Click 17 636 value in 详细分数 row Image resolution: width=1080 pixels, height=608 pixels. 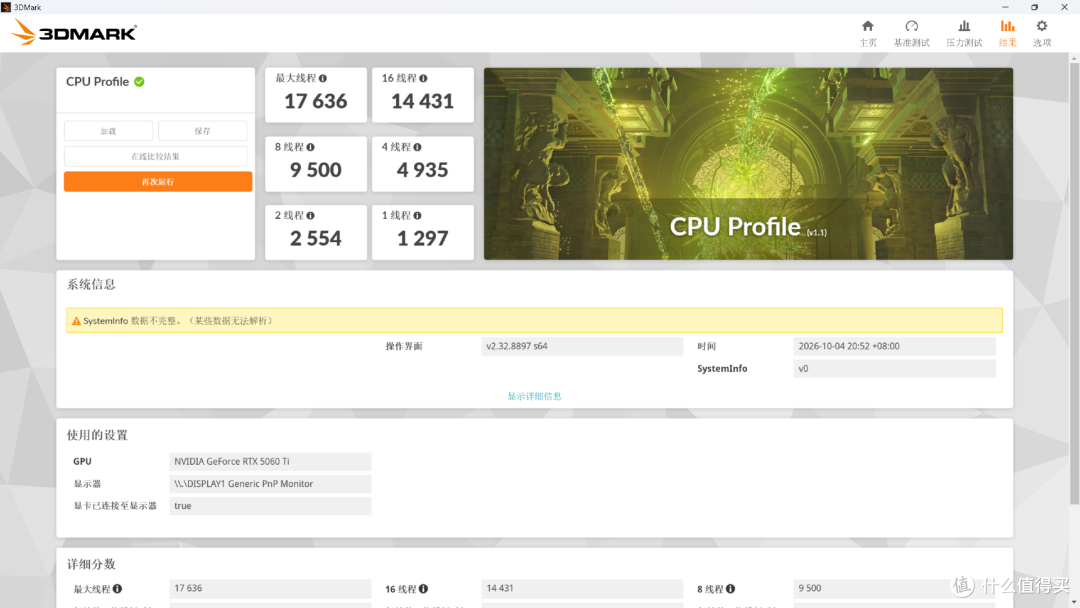tap(270, 589)
